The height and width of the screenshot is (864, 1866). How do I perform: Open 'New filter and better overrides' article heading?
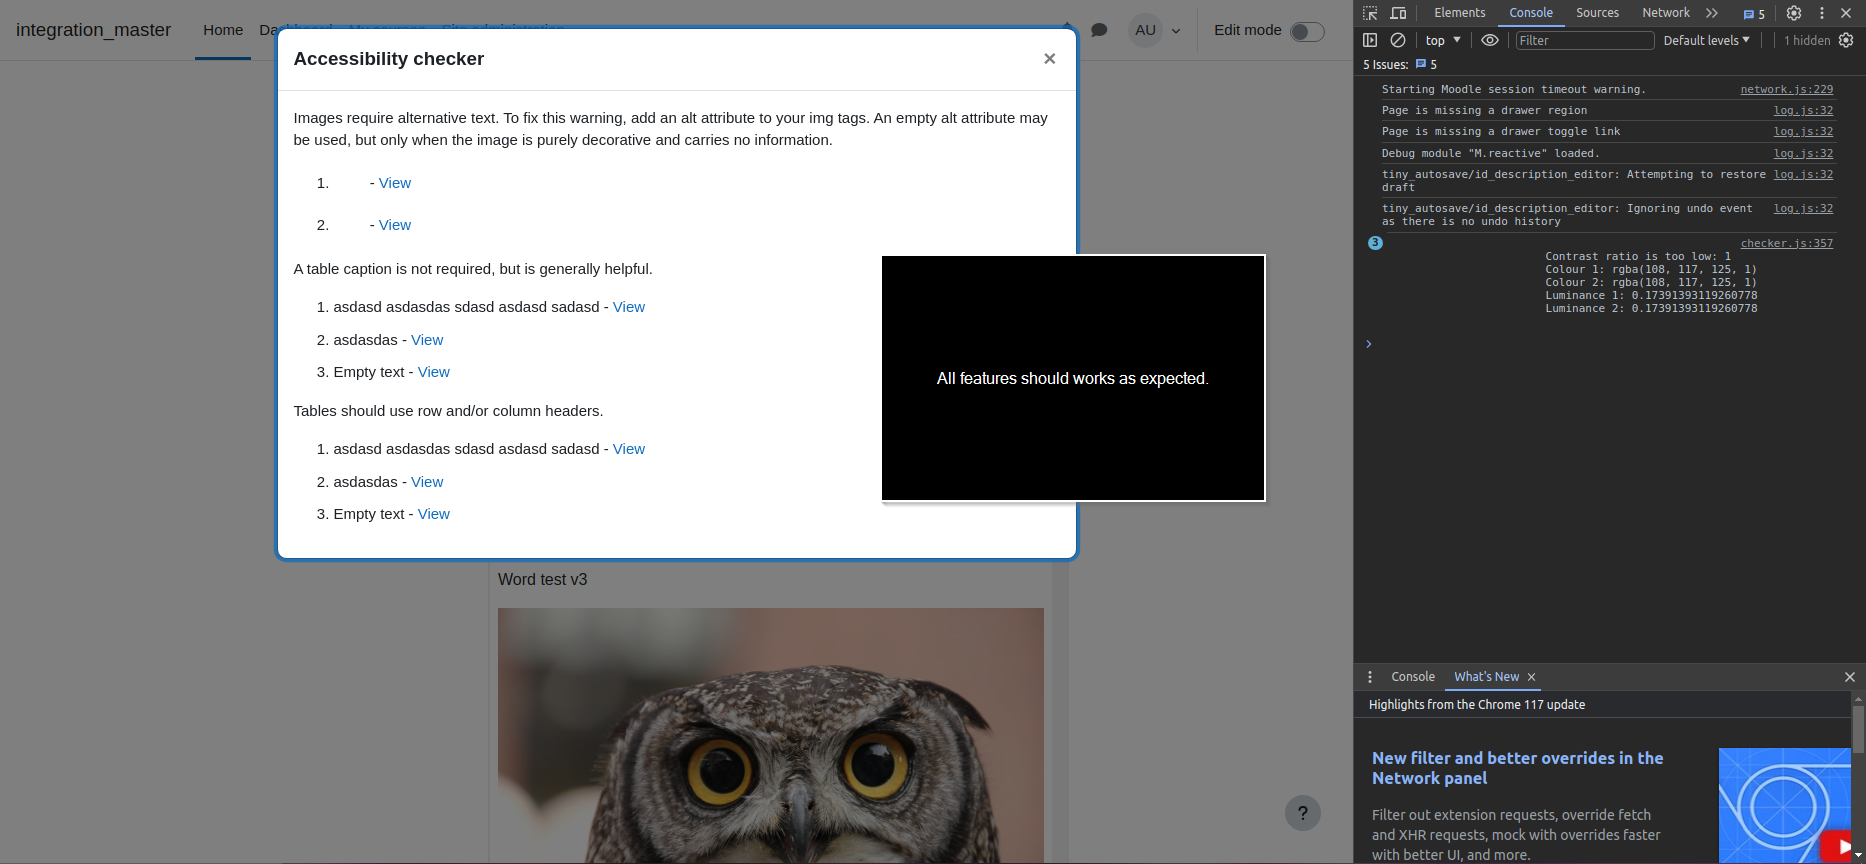[x=1517, y=768]
